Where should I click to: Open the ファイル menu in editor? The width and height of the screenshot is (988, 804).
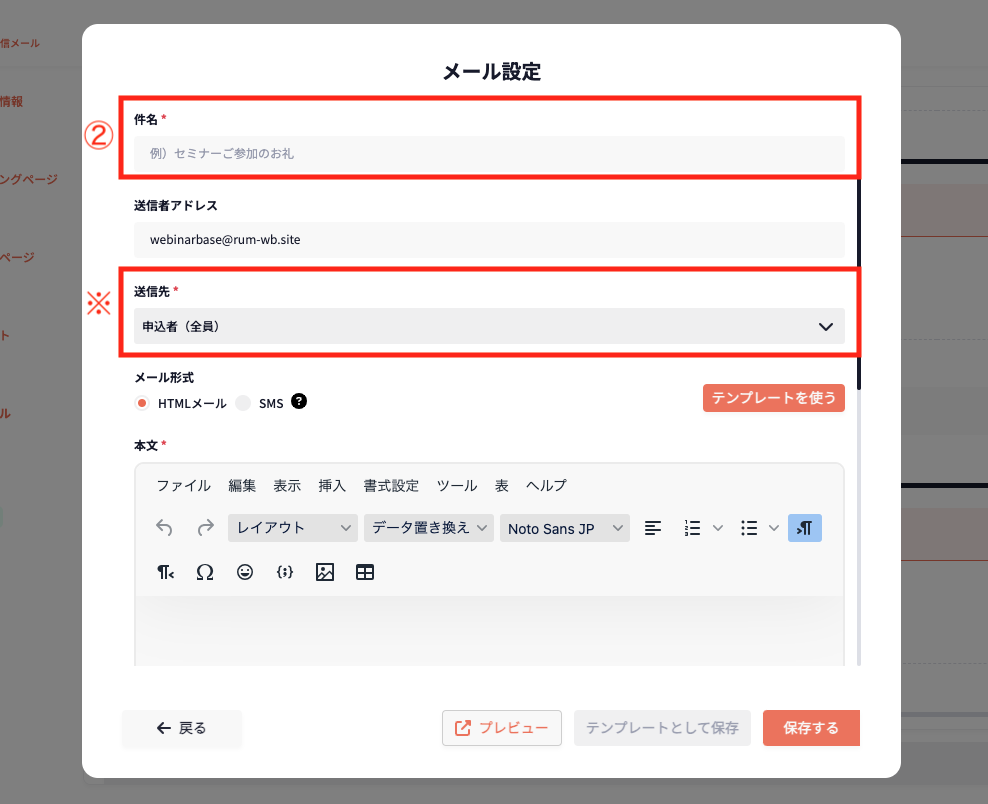point(183,486)
